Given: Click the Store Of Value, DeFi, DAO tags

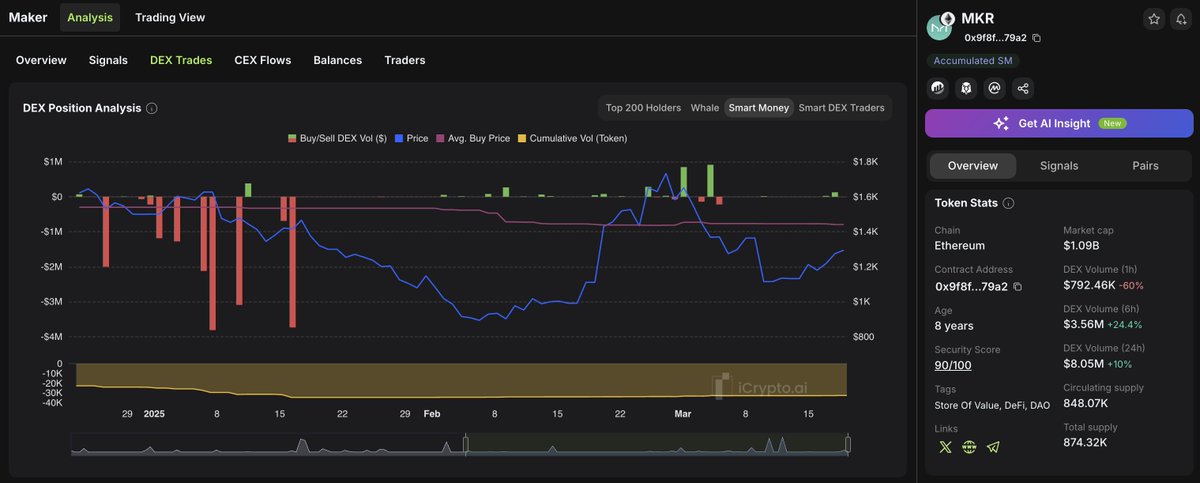Looking at the screenshot, I should 992,405.
